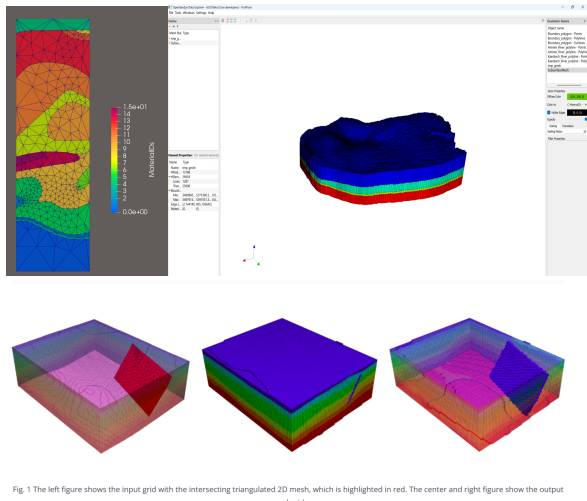Click the green view direction toolbar icon
587x501 pixels.
click(x=231, y=21)
